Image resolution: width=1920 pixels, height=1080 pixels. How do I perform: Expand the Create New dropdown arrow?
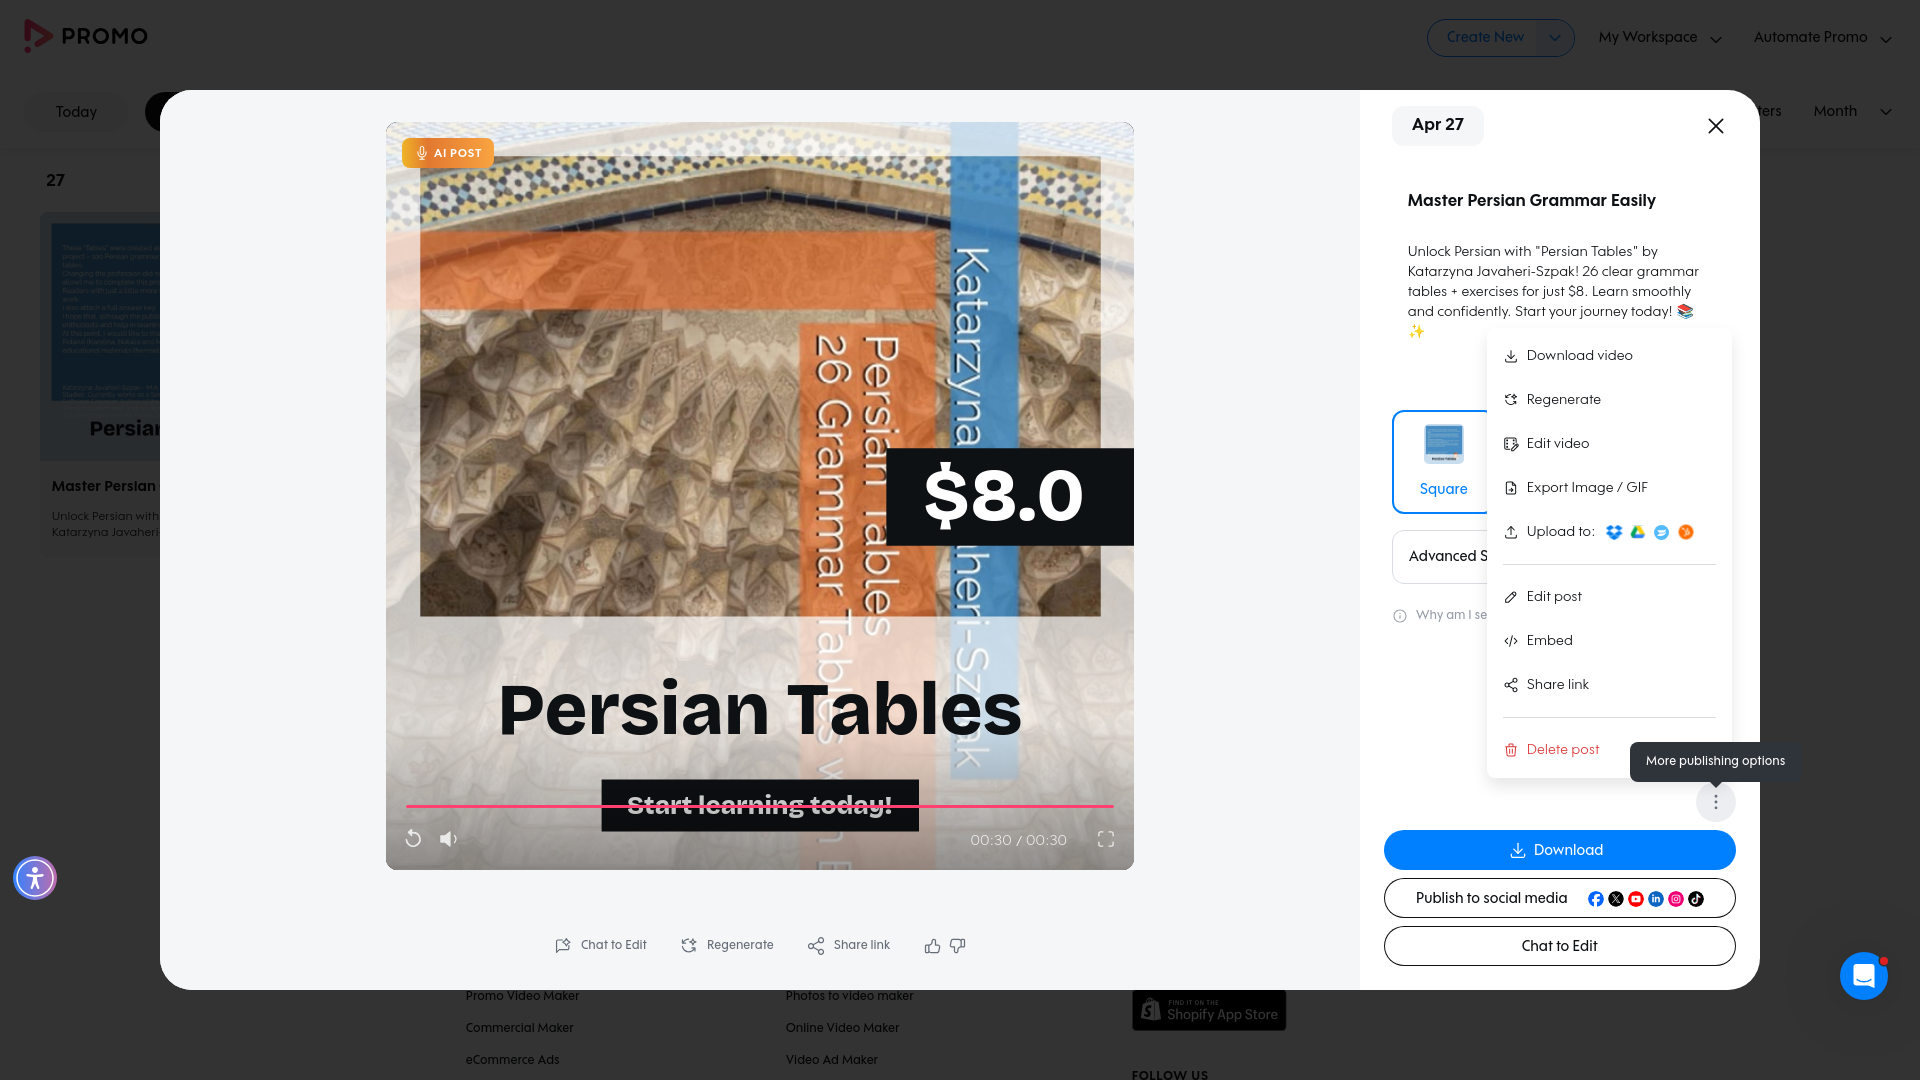1554,38
